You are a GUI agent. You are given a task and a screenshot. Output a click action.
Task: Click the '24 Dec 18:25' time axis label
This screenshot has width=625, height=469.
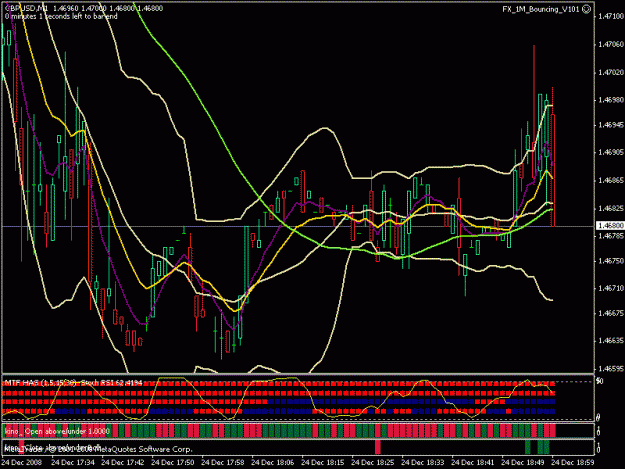tap(373, 463)
